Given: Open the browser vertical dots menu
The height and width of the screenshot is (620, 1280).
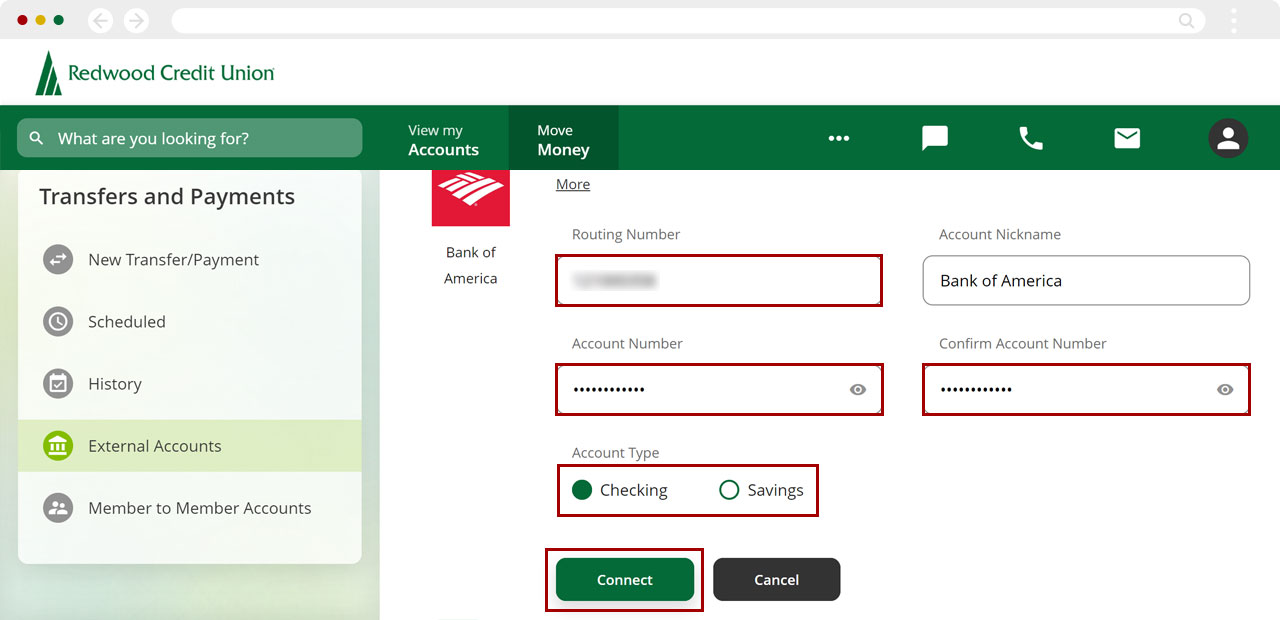Looking at the screenshot, I should pyautogui.click(x=1234, y=20).
